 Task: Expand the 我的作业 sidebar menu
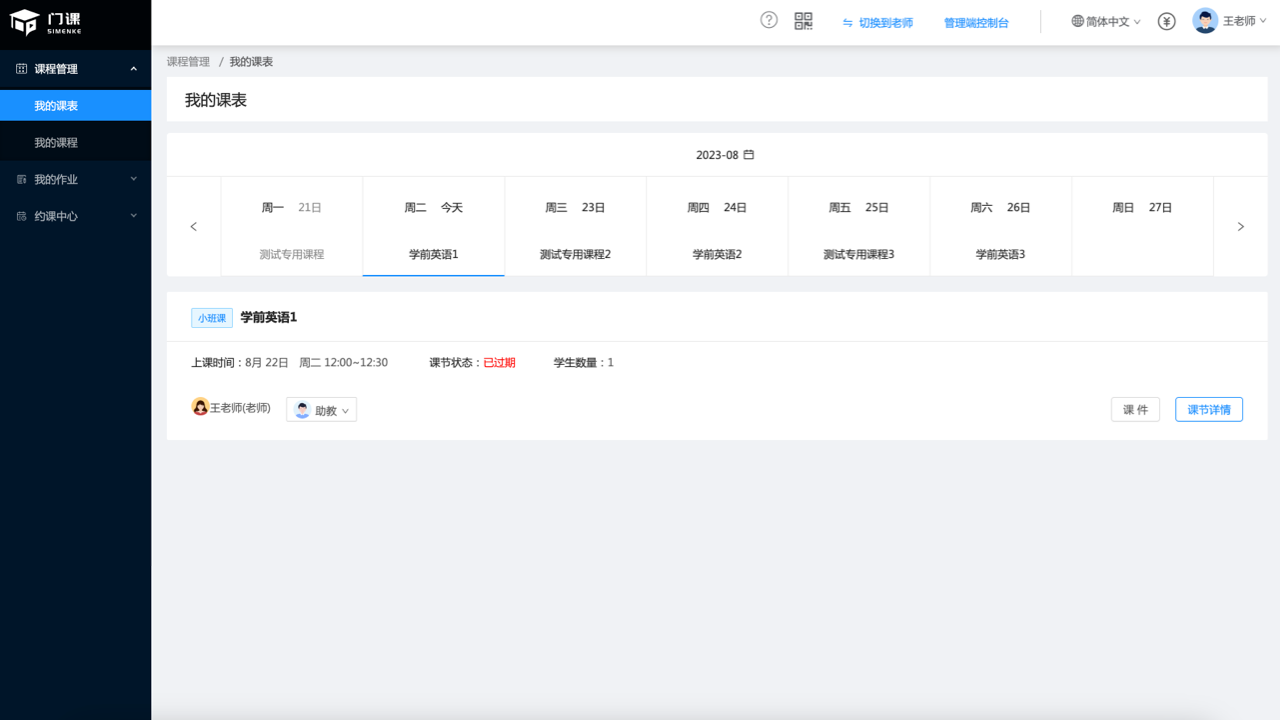click(x=75, y=178)
